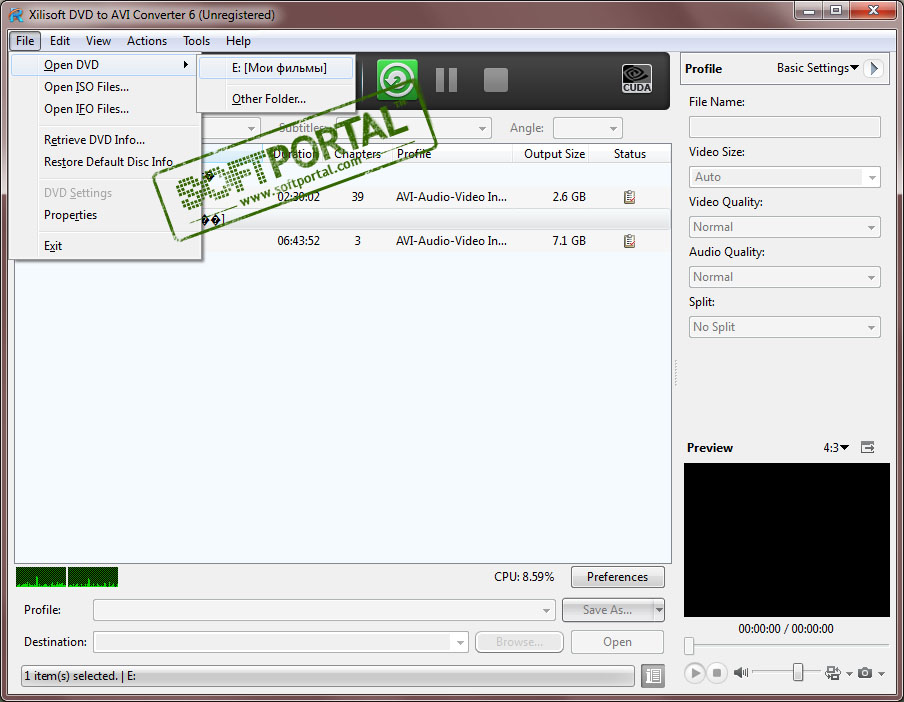Click the Stop conversion button
This screenshot has height=702, width=904.
(496, 80)
